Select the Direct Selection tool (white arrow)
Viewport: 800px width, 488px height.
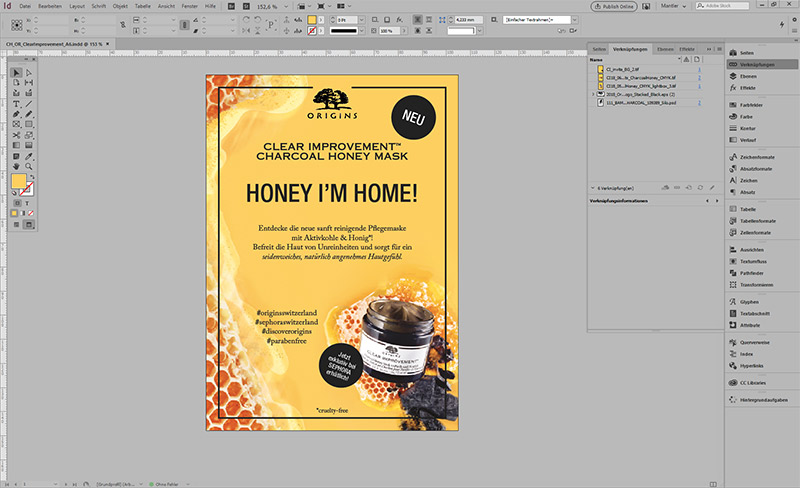29,72
